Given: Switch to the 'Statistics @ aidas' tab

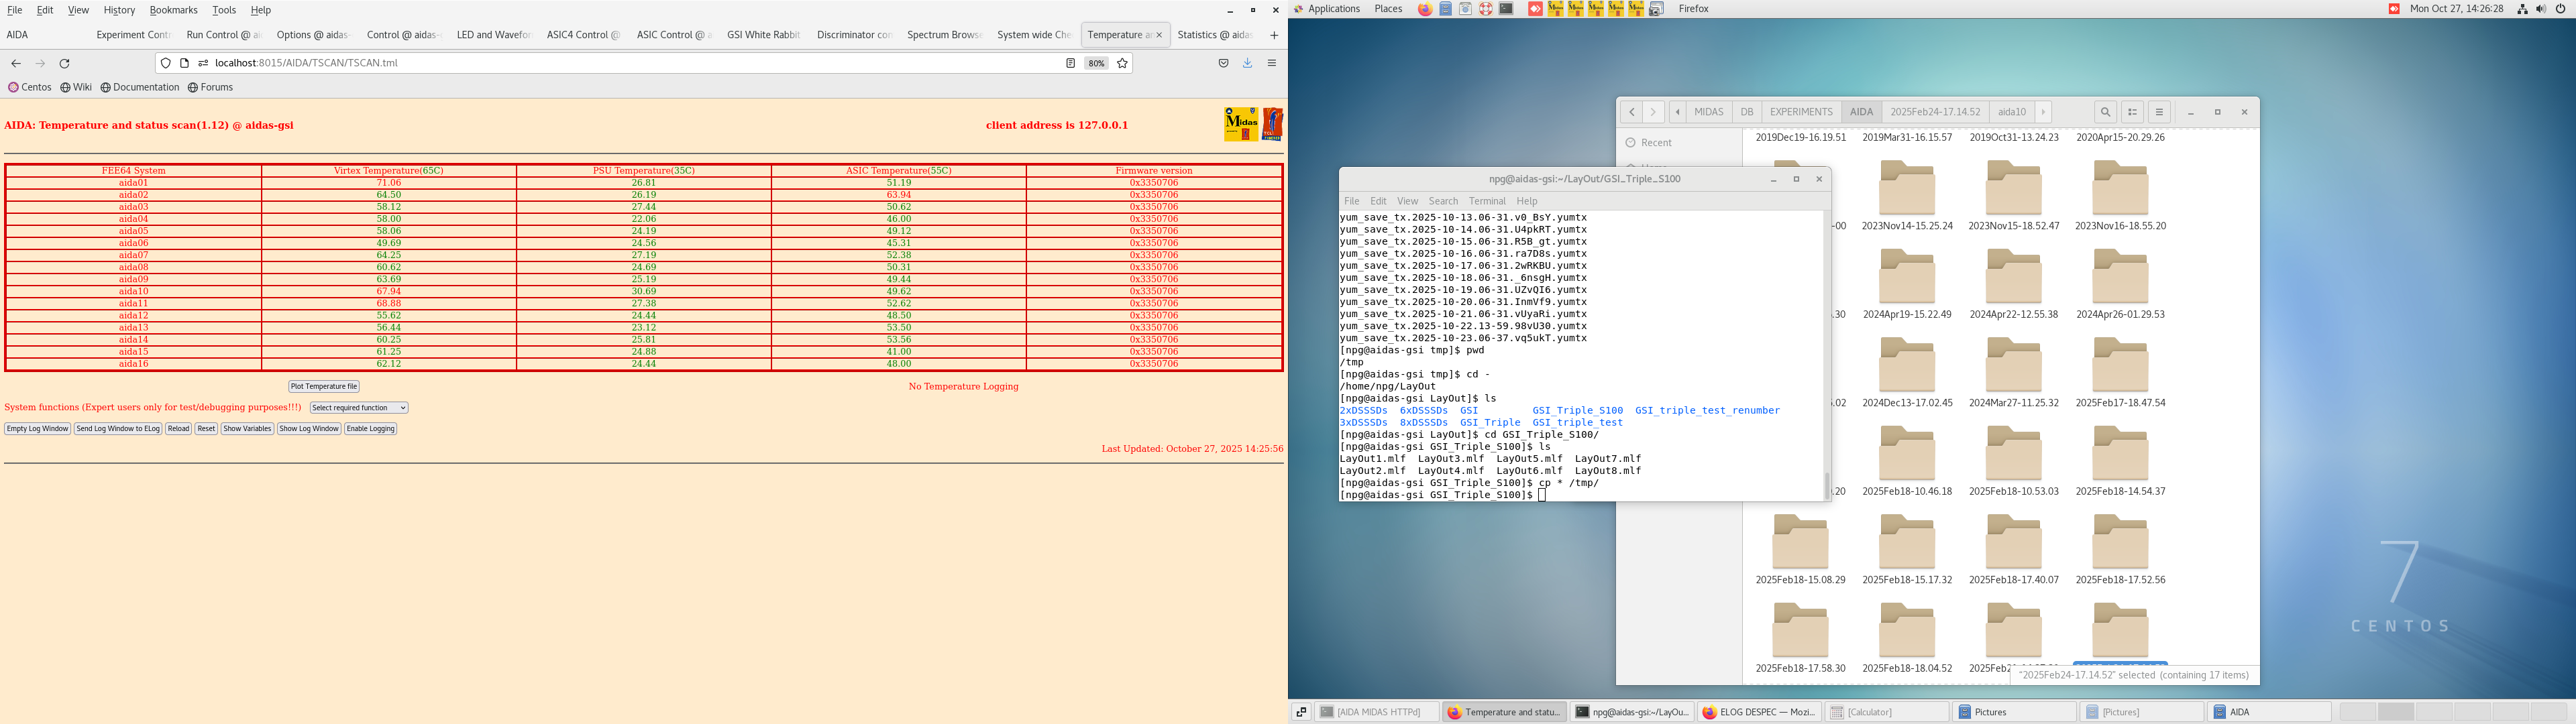Looking at the screenshot, I should 1214,33.
